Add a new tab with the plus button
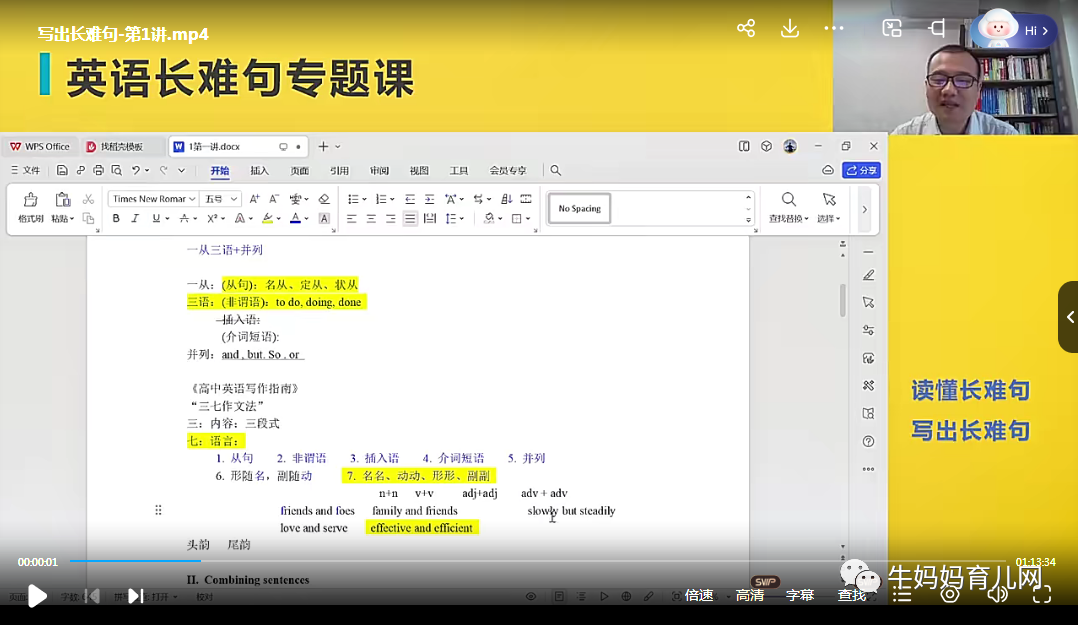1078x625 pixels. point(323,146)
